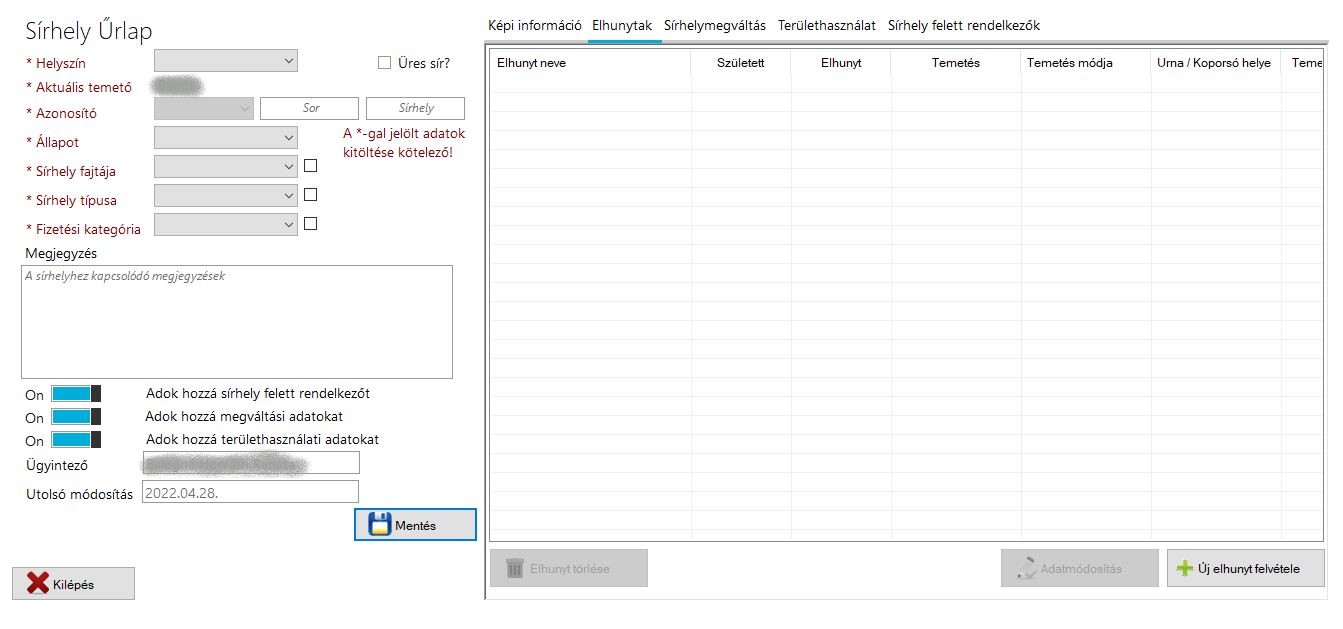The height and width of the screenshot is (629, 1343).
Task: Open the Sírhely típusa combo box
Action: click(226, 195)
